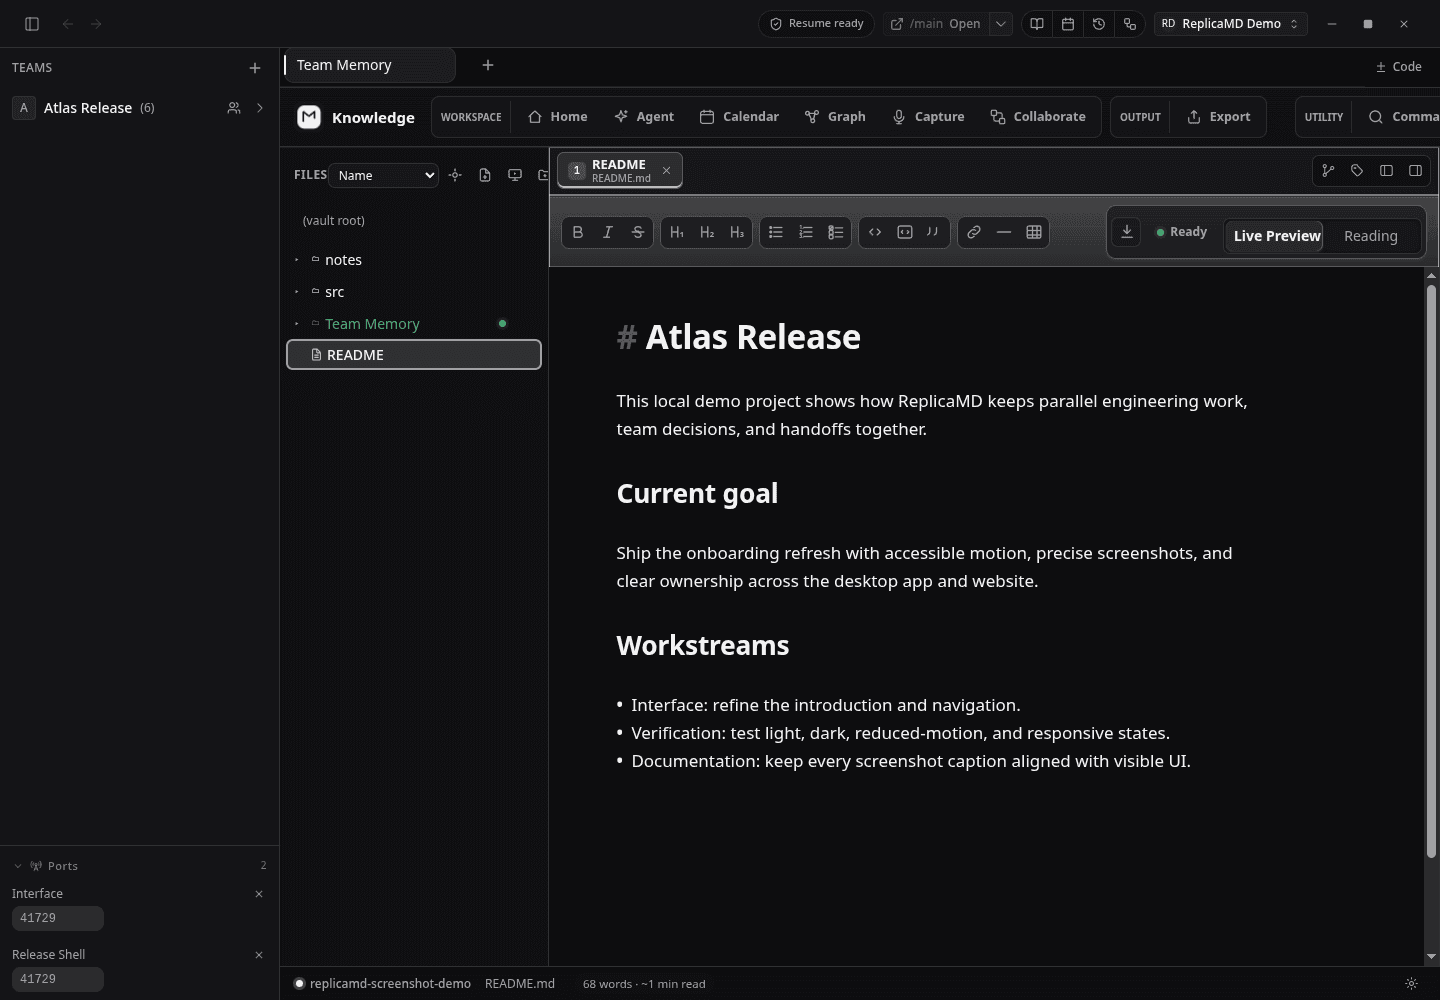Expand the src folder
Screen dimensions: 1440x1000
coord(297,292)
